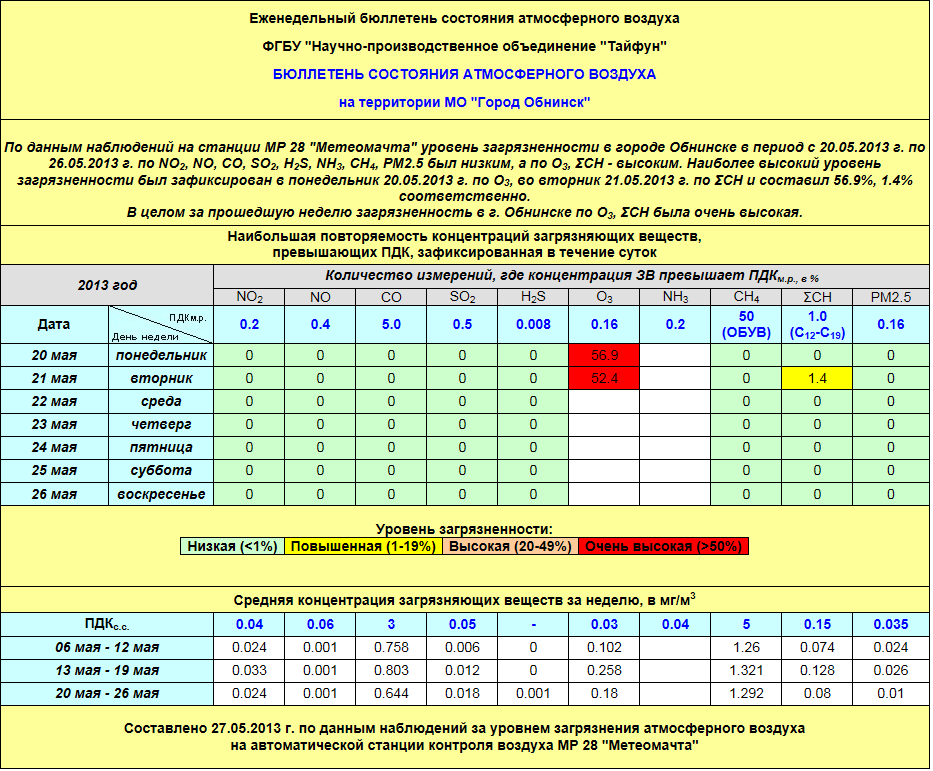This screenshot has width=933, height=771.
Task: Click the 'ПДКс.с.' row label
Action: [x=108, y=625]
